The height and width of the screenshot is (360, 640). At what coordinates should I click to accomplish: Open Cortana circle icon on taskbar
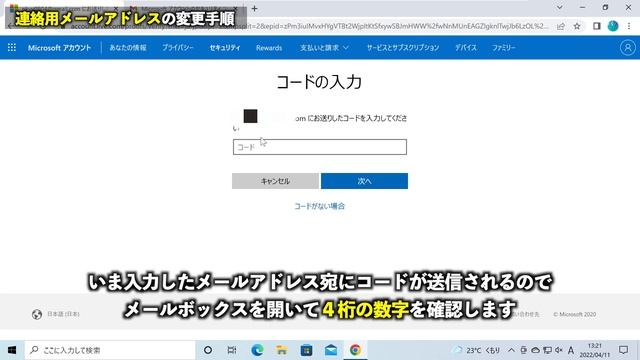coord(208,350)
